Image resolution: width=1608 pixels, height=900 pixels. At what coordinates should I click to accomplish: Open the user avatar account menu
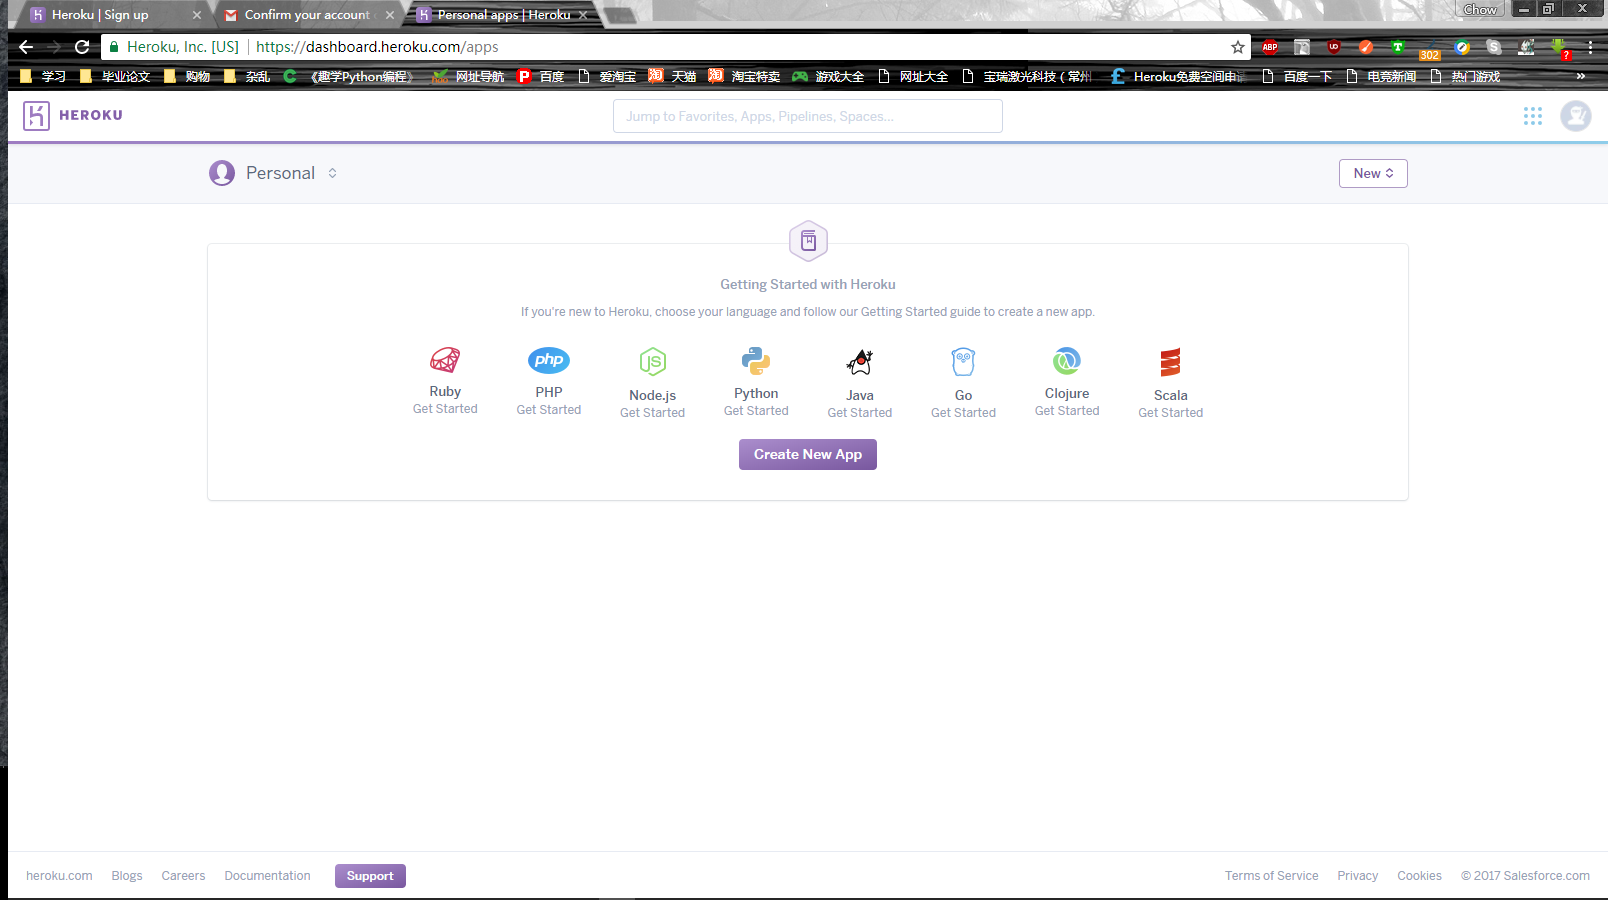pos(1576,116)
